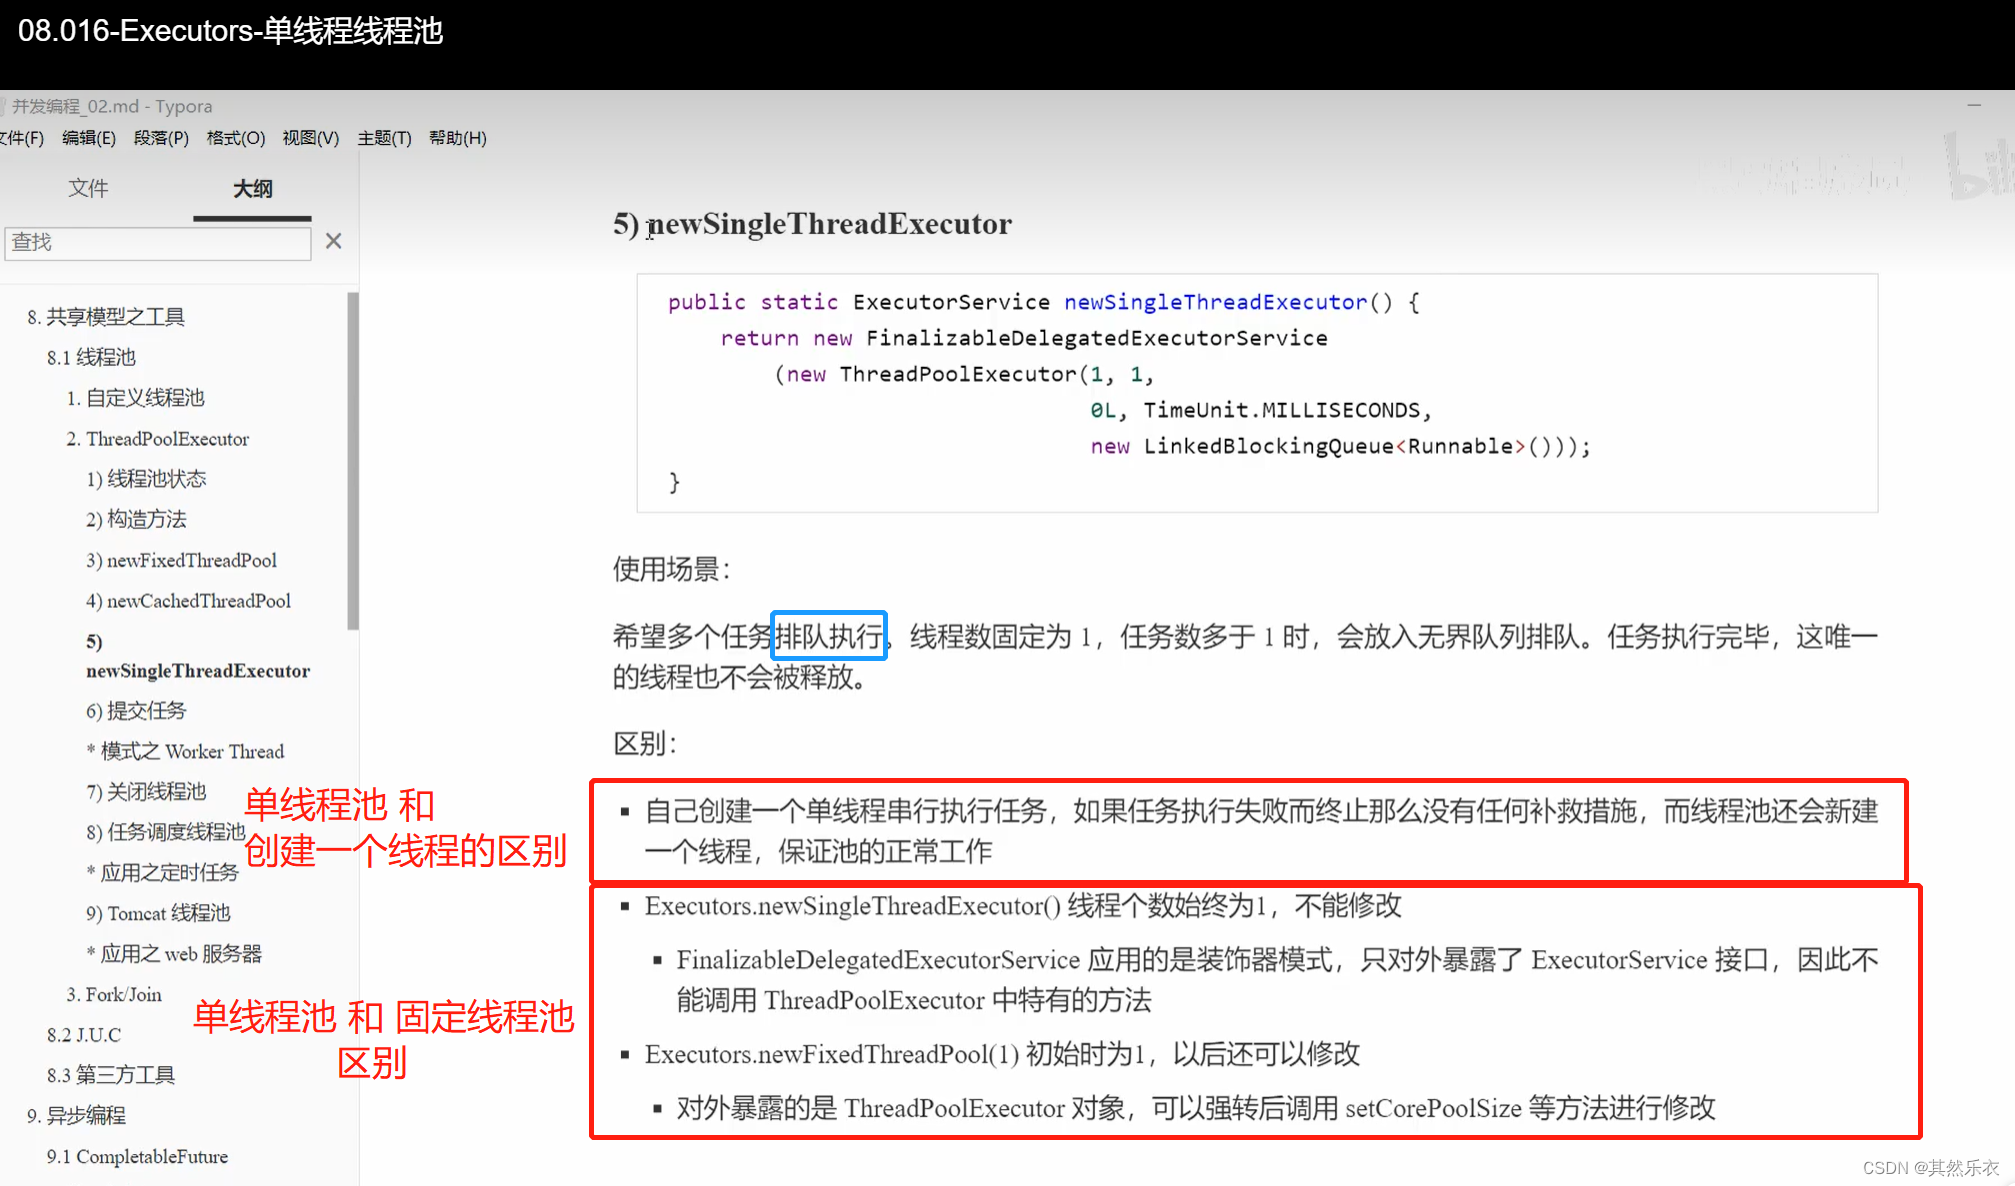Go to outline entry 8.3 第三方工具

pos(111,1075)
